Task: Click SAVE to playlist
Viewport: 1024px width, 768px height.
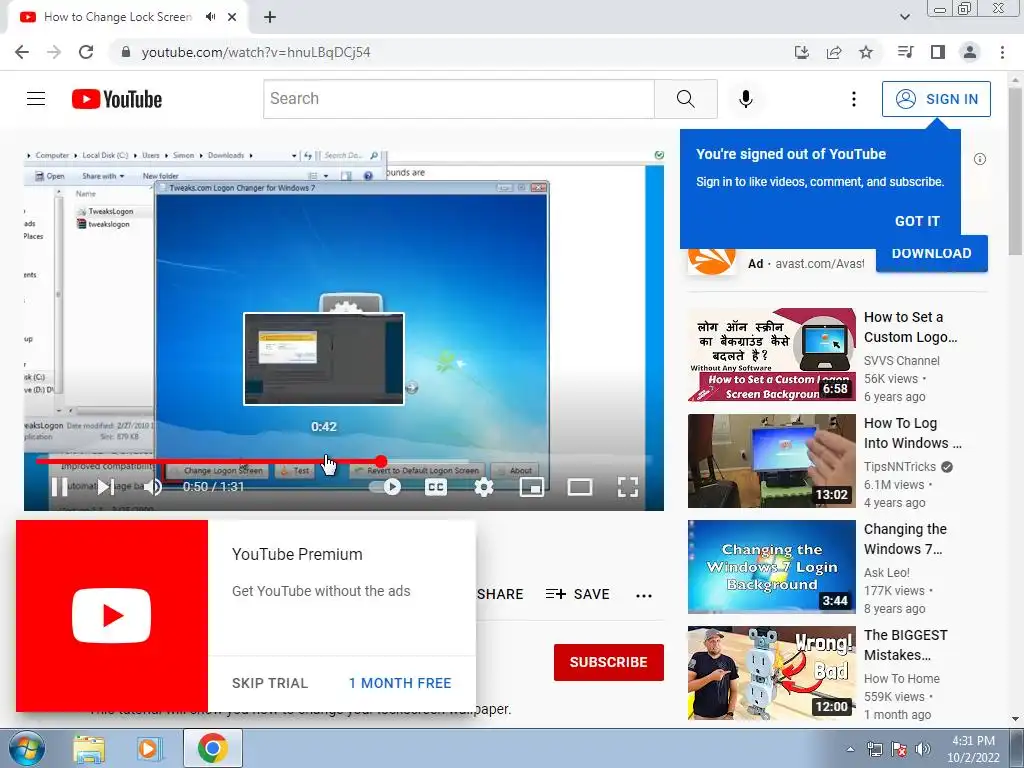Action: pyautogui.click(x=577, y=594)
